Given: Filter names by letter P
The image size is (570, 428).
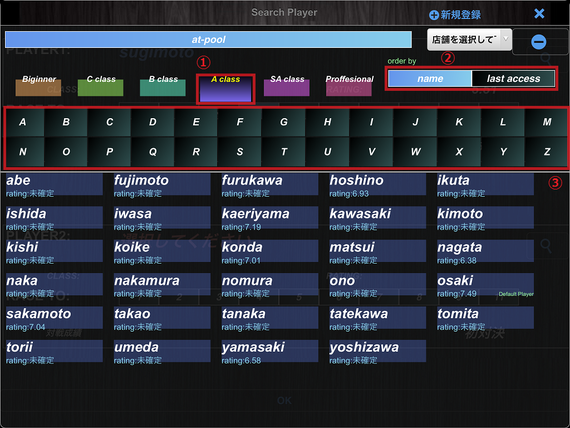Looking at the screenshot, I should tap(109, 152).
